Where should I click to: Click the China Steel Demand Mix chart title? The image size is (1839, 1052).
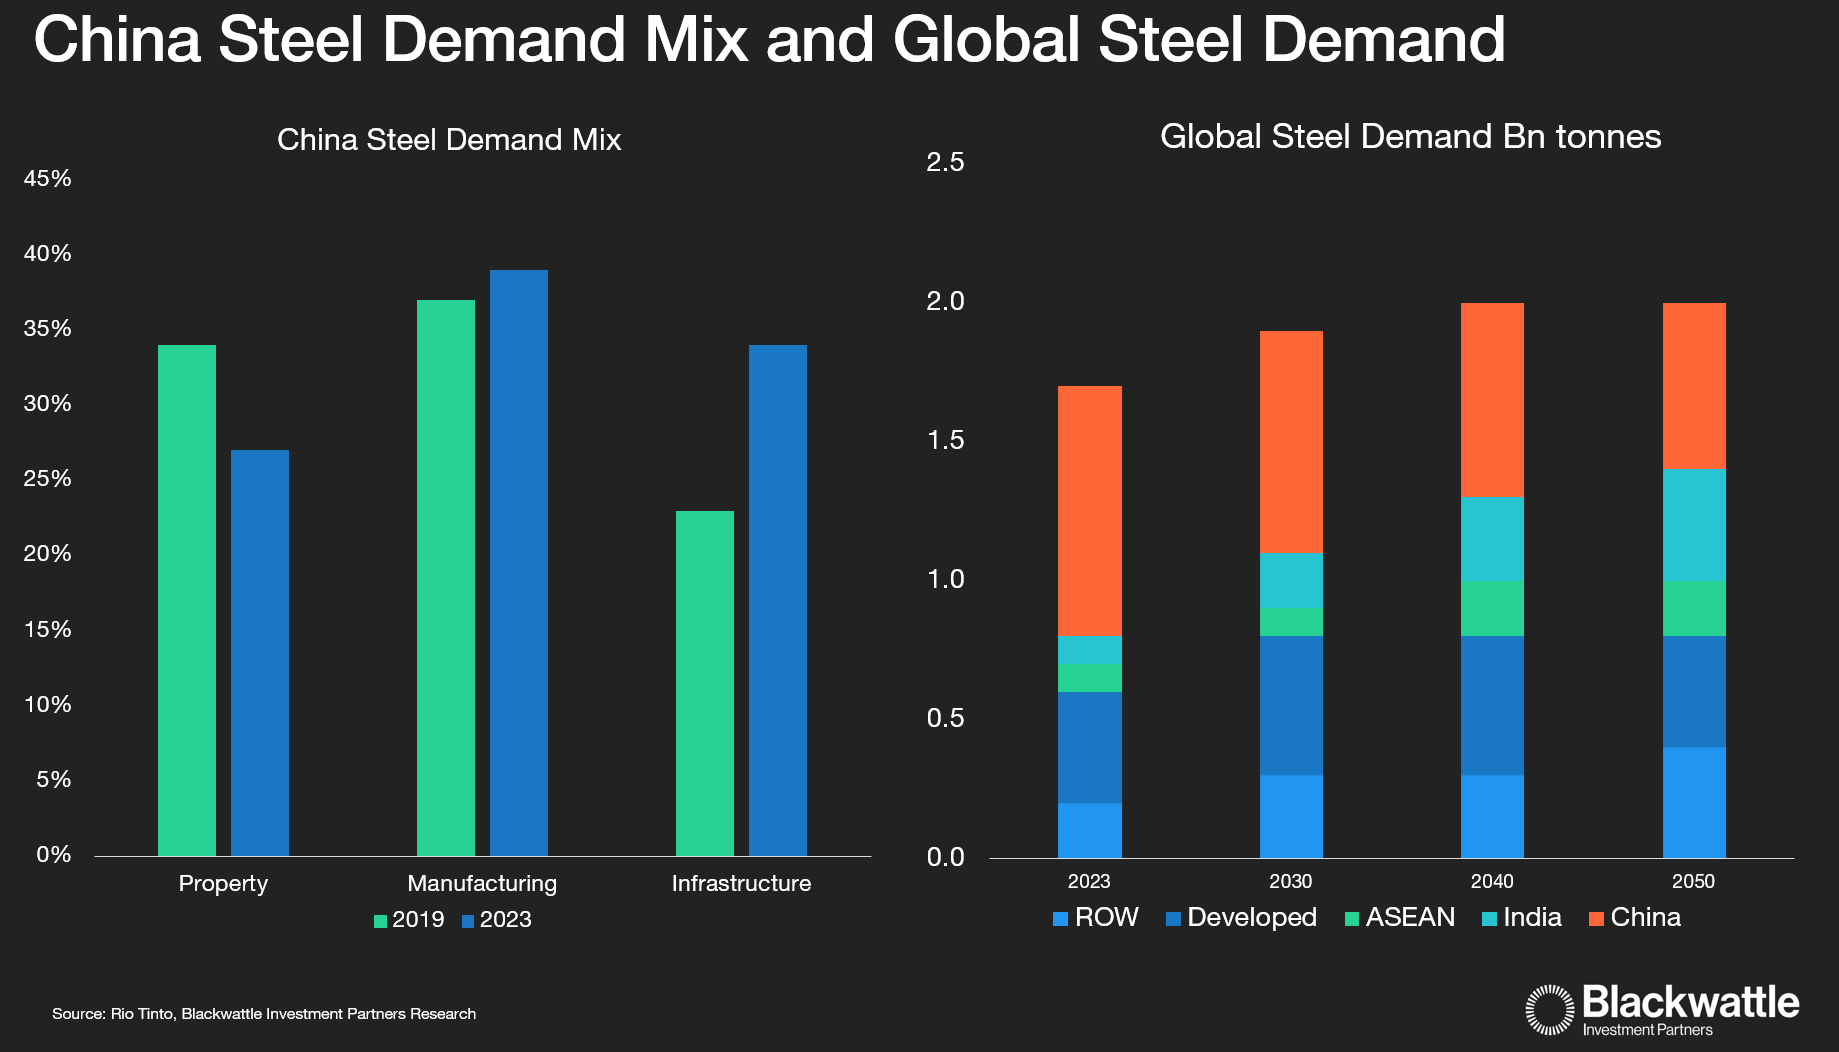point(449,139)
